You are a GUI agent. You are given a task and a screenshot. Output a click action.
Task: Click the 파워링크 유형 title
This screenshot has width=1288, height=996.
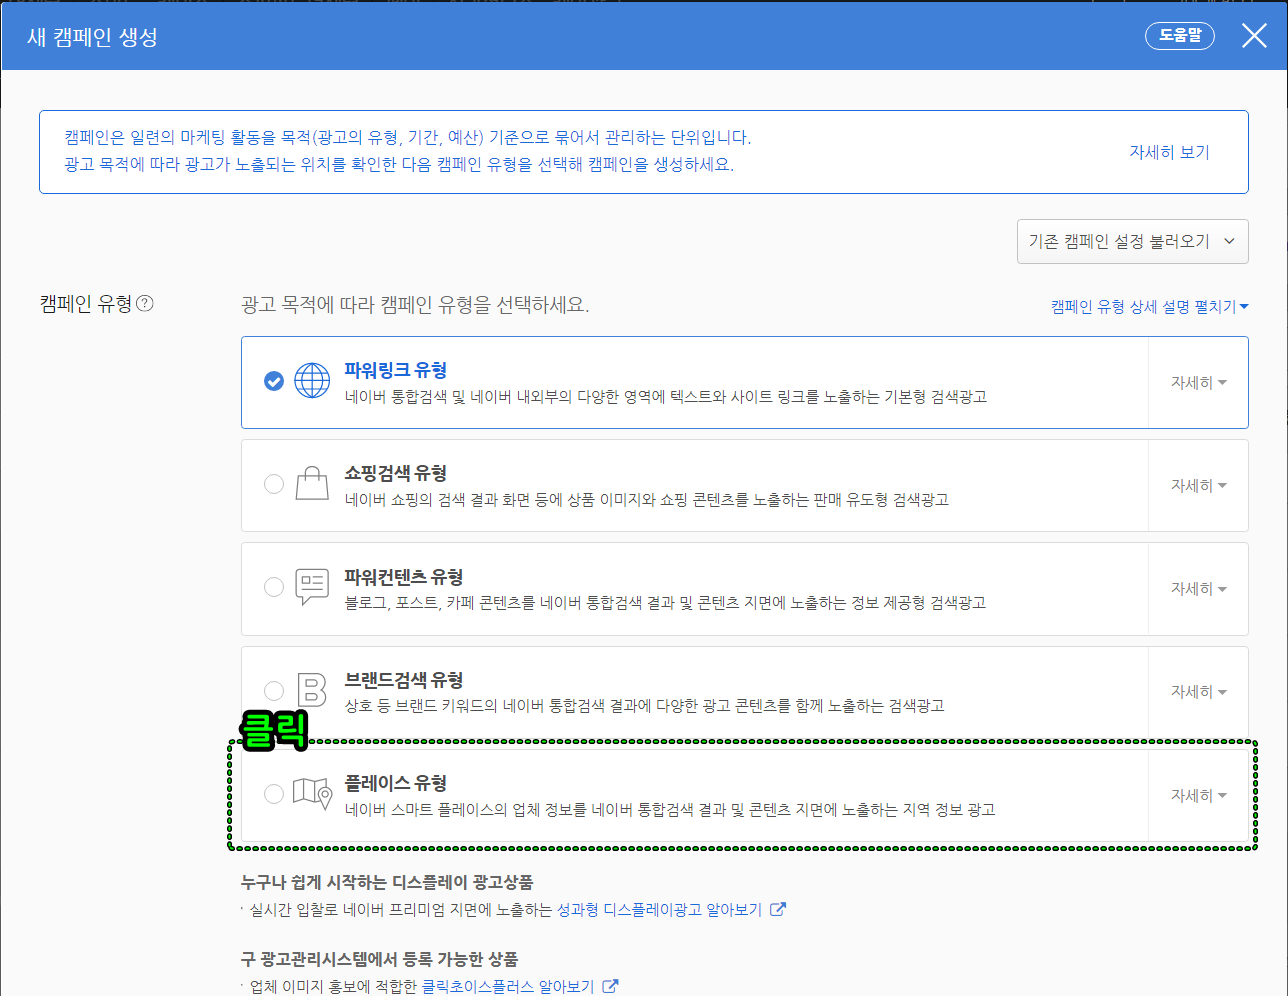pyautogui.click(x=396, y=370)
